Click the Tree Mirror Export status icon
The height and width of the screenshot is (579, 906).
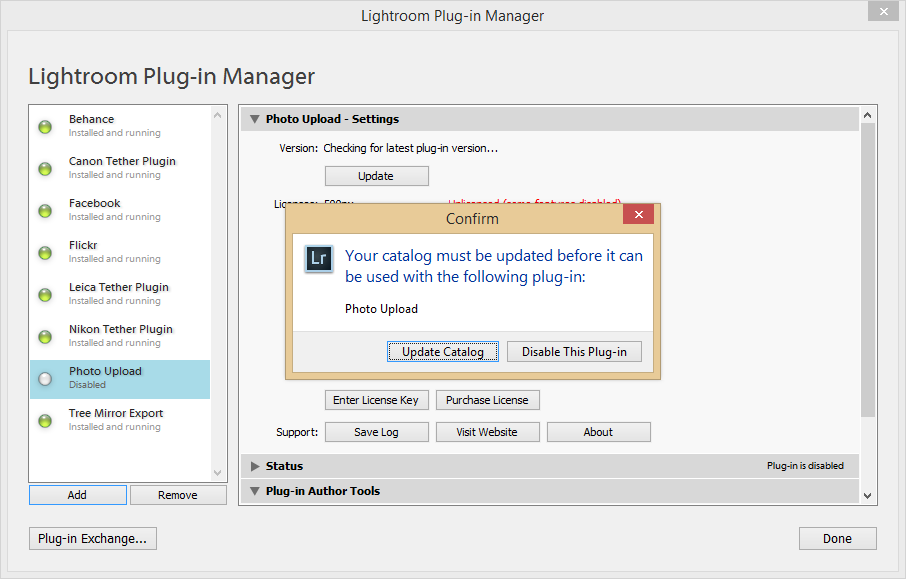click(45, 421)
